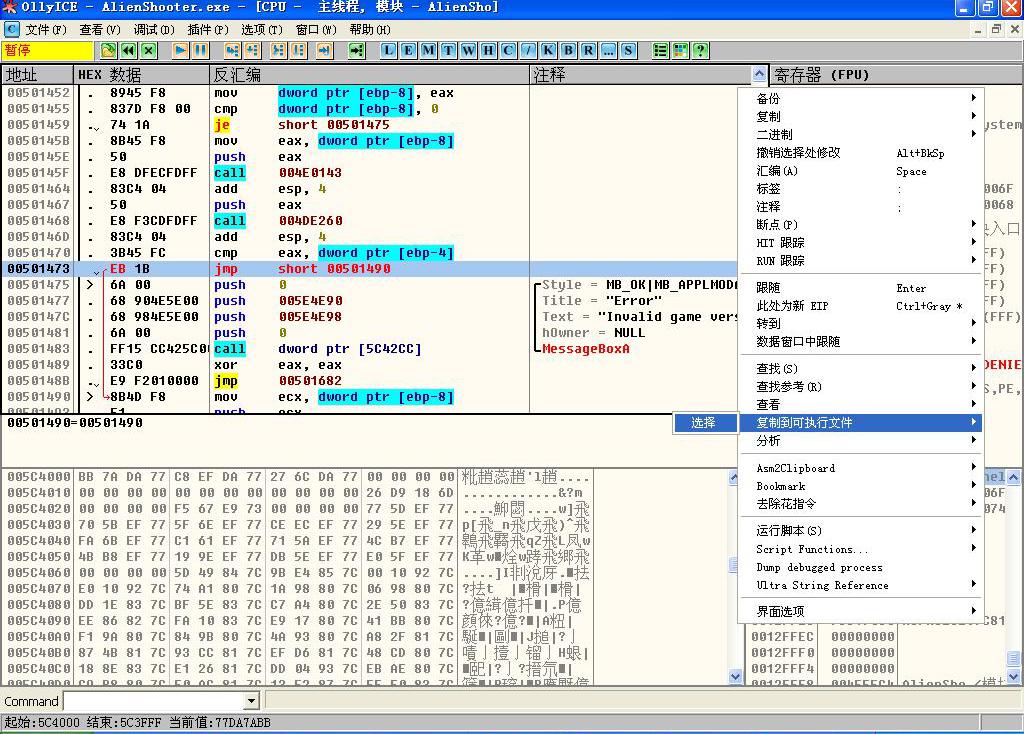Click the Trace into toolbar icon
The width and height of the screenshot is (1024, 734).
(x=278, y=50)
